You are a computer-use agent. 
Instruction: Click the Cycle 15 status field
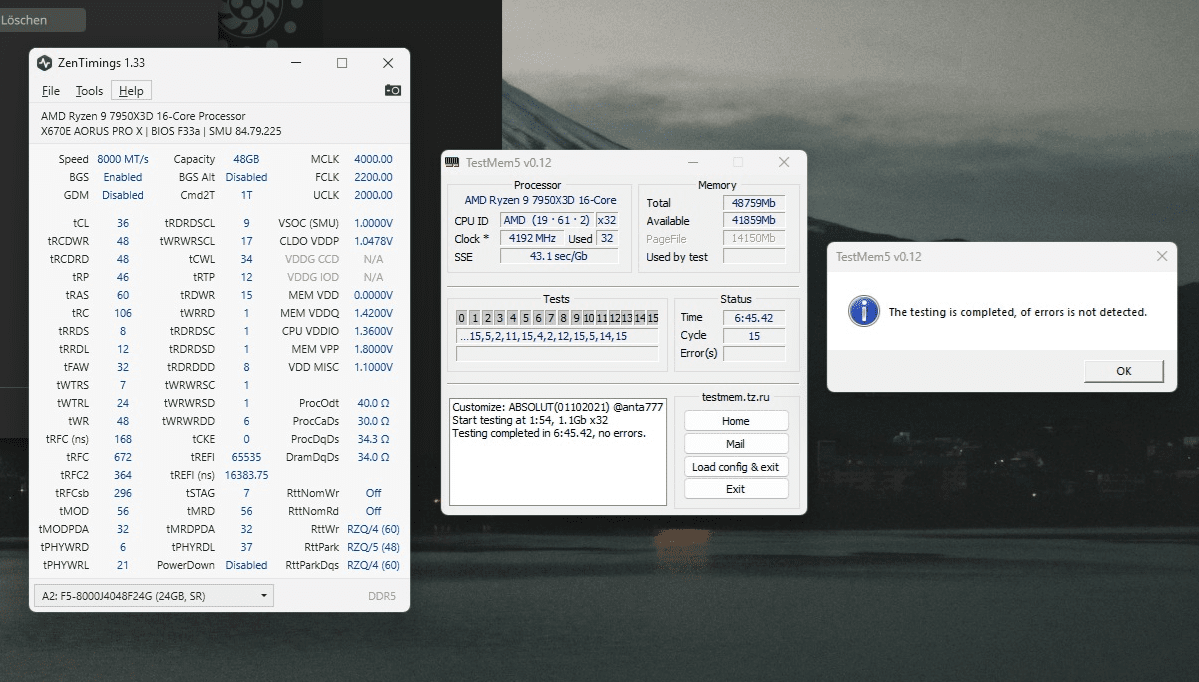[754, 336]
